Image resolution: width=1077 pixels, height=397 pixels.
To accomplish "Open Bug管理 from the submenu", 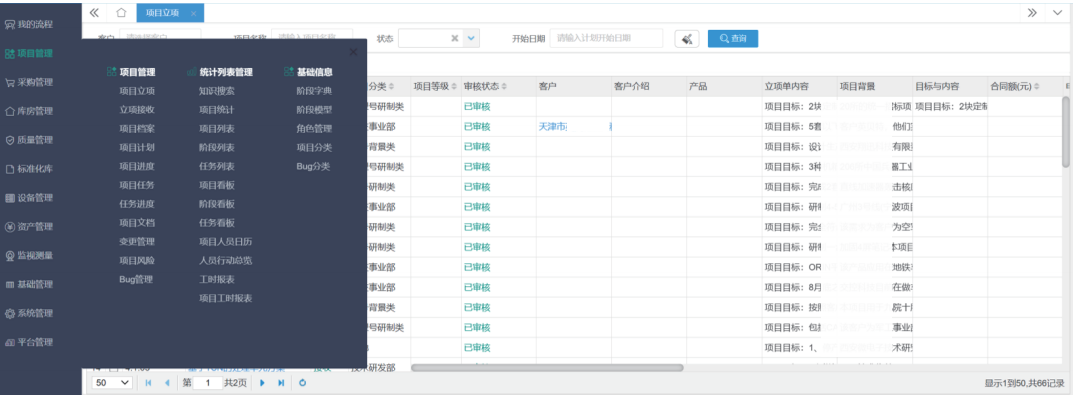I will 136,280.
